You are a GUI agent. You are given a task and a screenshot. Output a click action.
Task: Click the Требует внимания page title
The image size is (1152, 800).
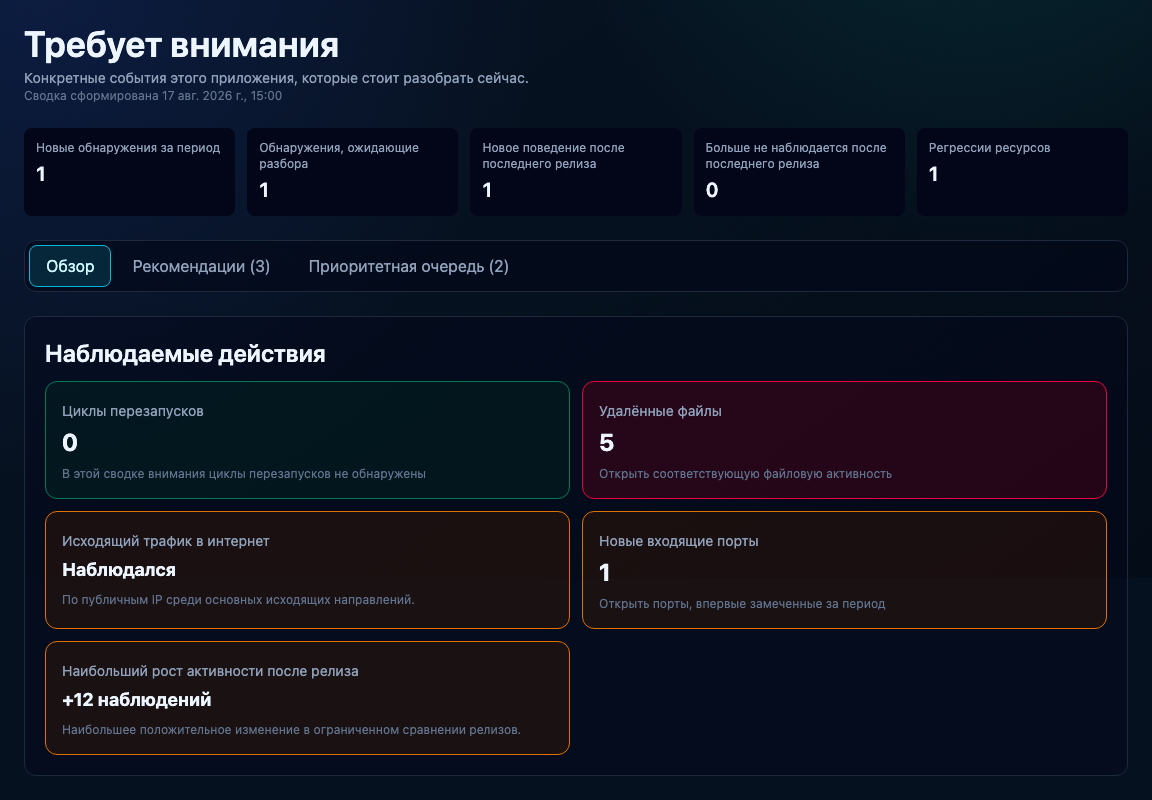181,46
